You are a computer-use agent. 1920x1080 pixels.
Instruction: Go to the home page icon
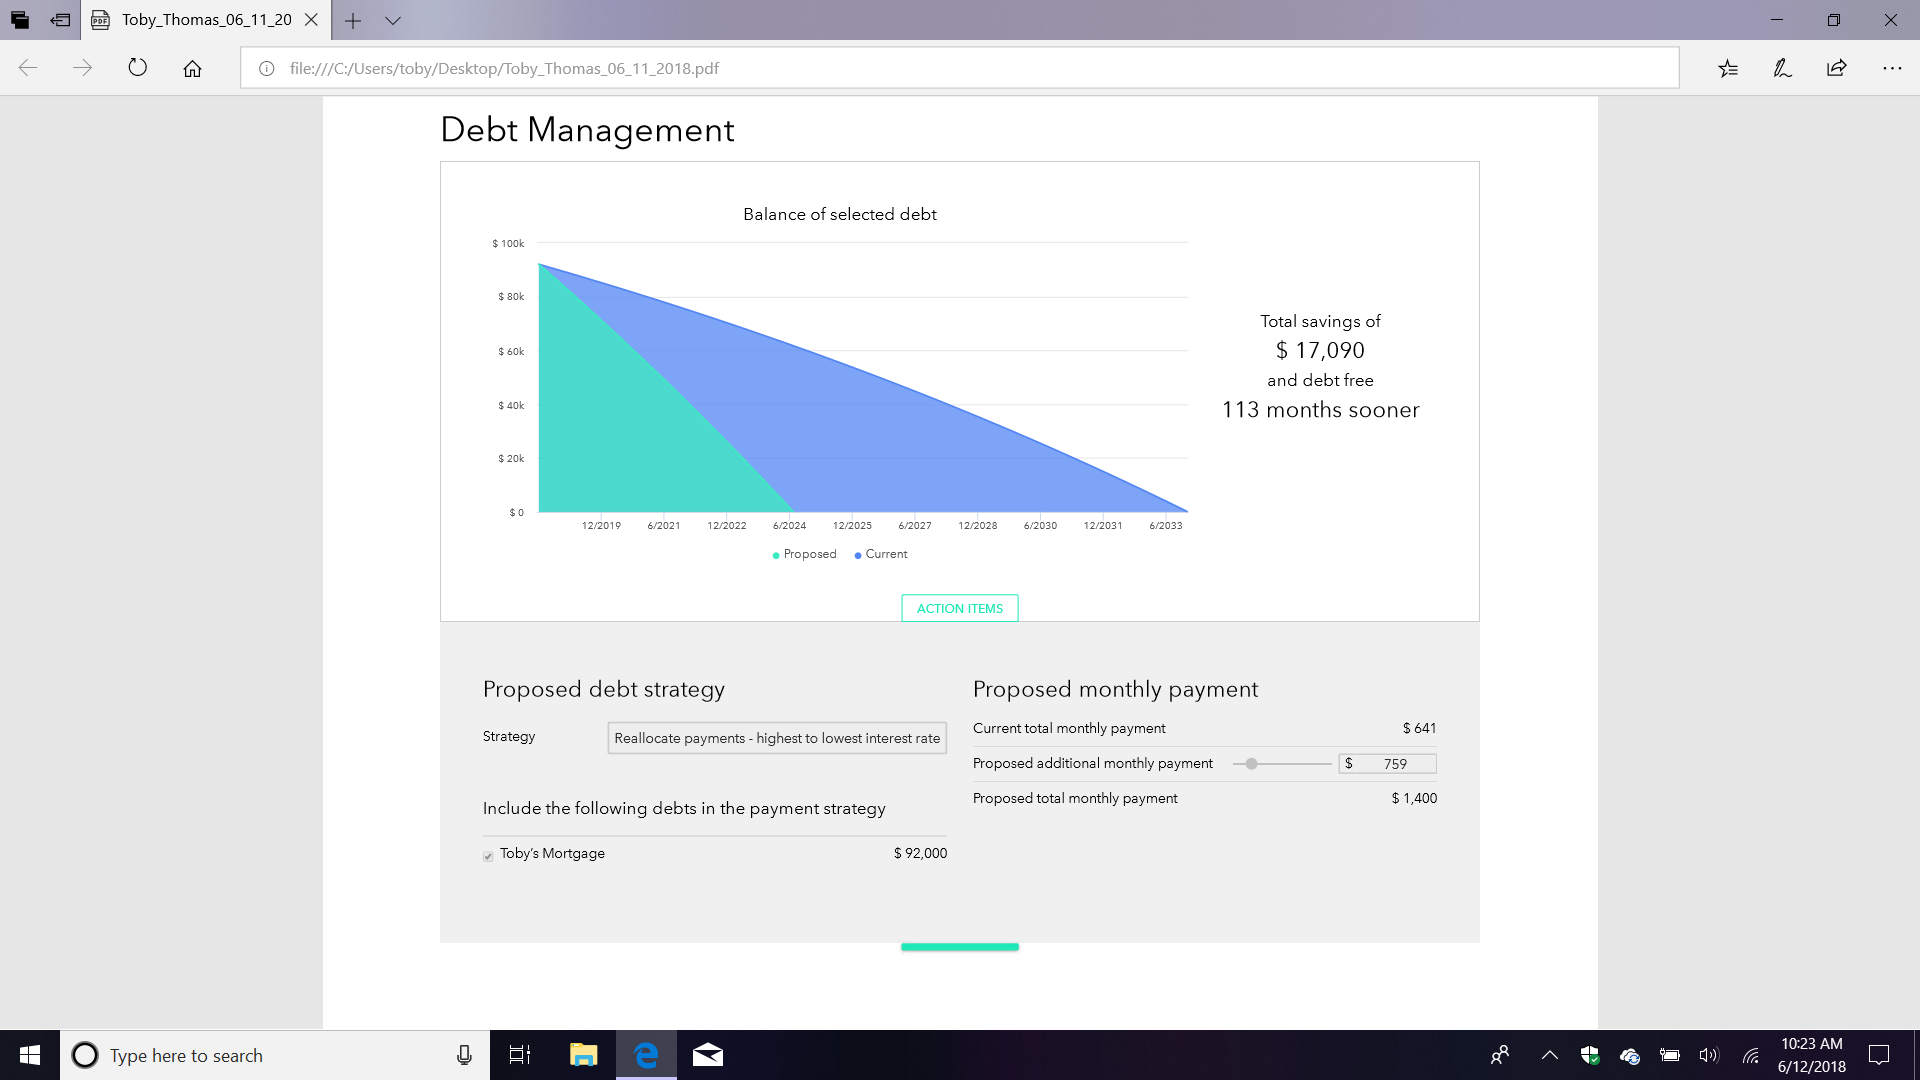pos(192,68)
